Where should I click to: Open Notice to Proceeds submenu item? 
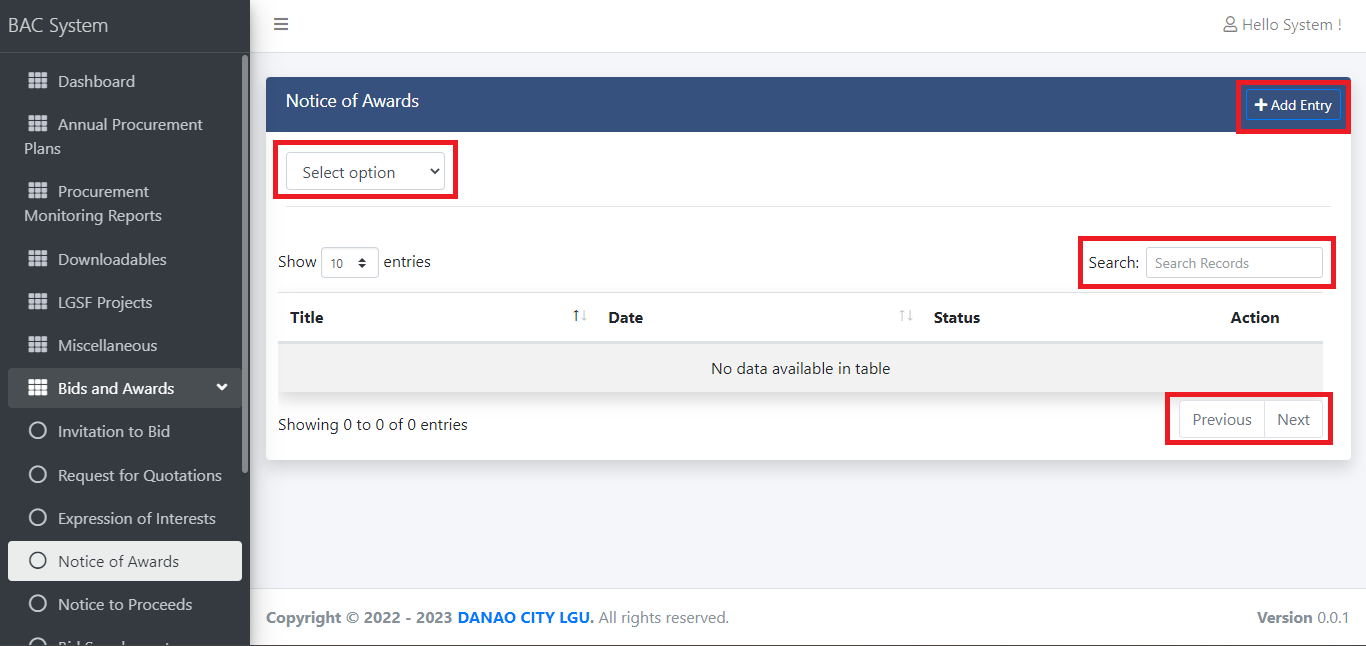pos(125,604)
